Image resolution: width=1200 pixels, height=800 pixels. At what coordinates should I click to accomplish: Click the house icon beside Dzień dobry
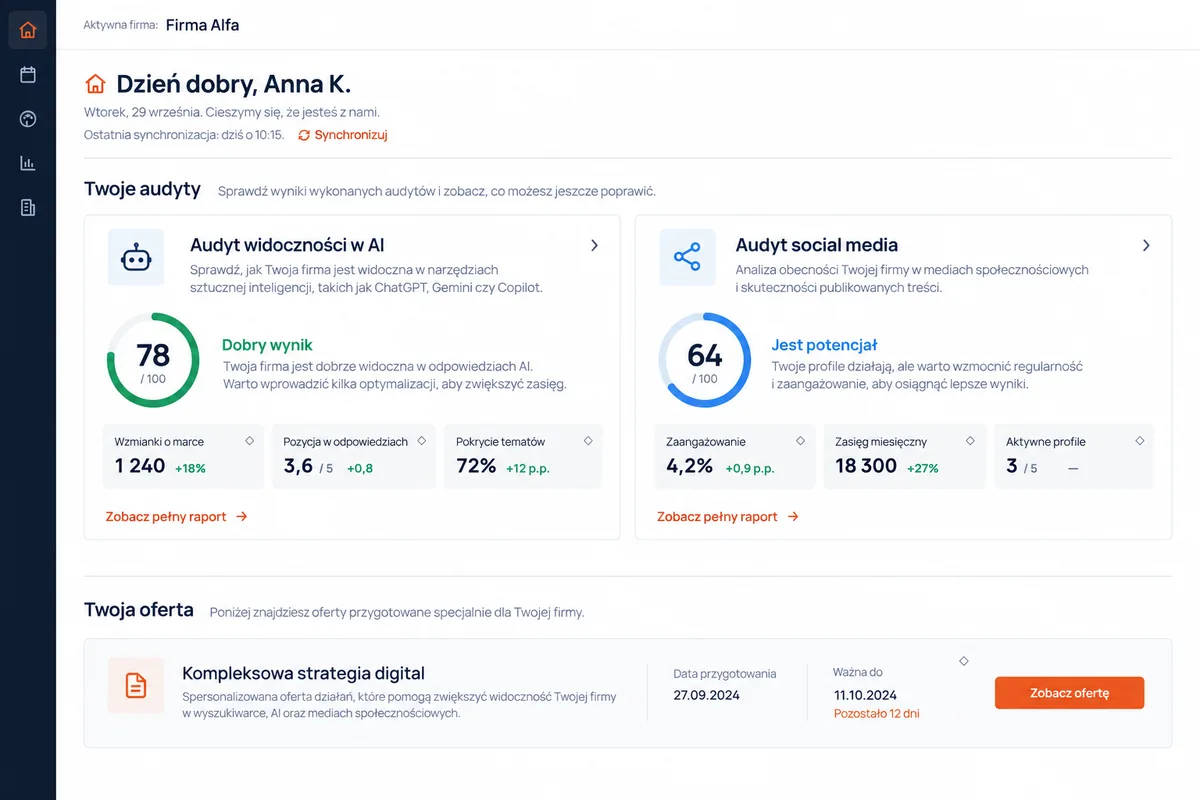[96, 83]
